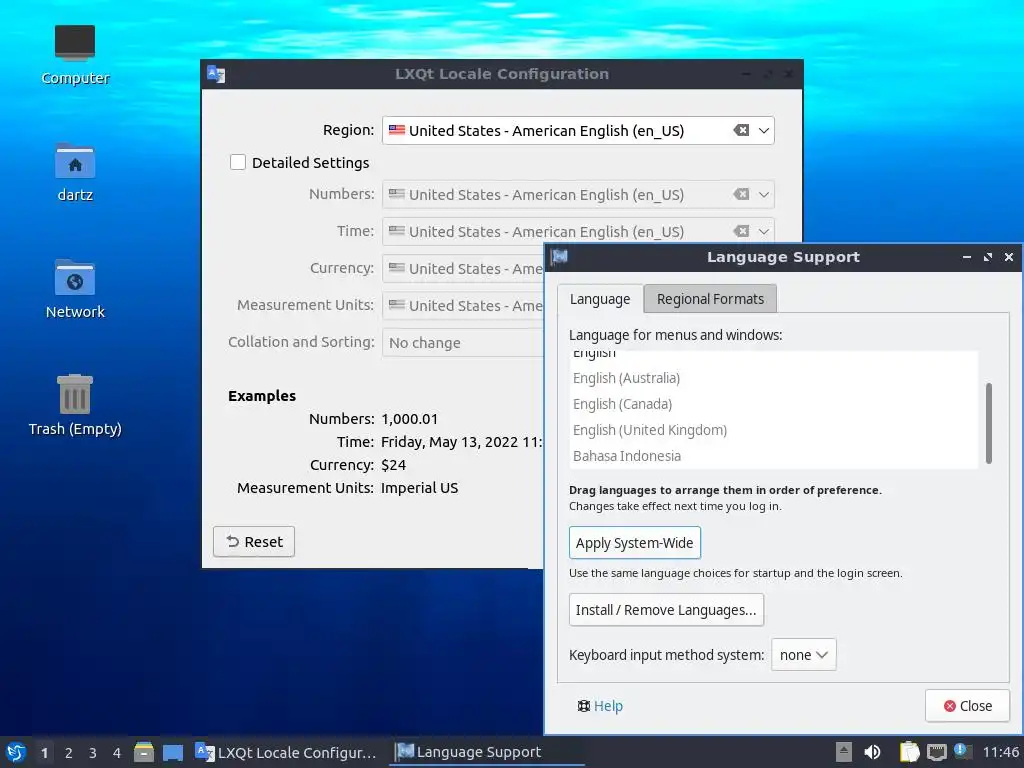Select English (Canada) in the language list

[x=774, y=404]
